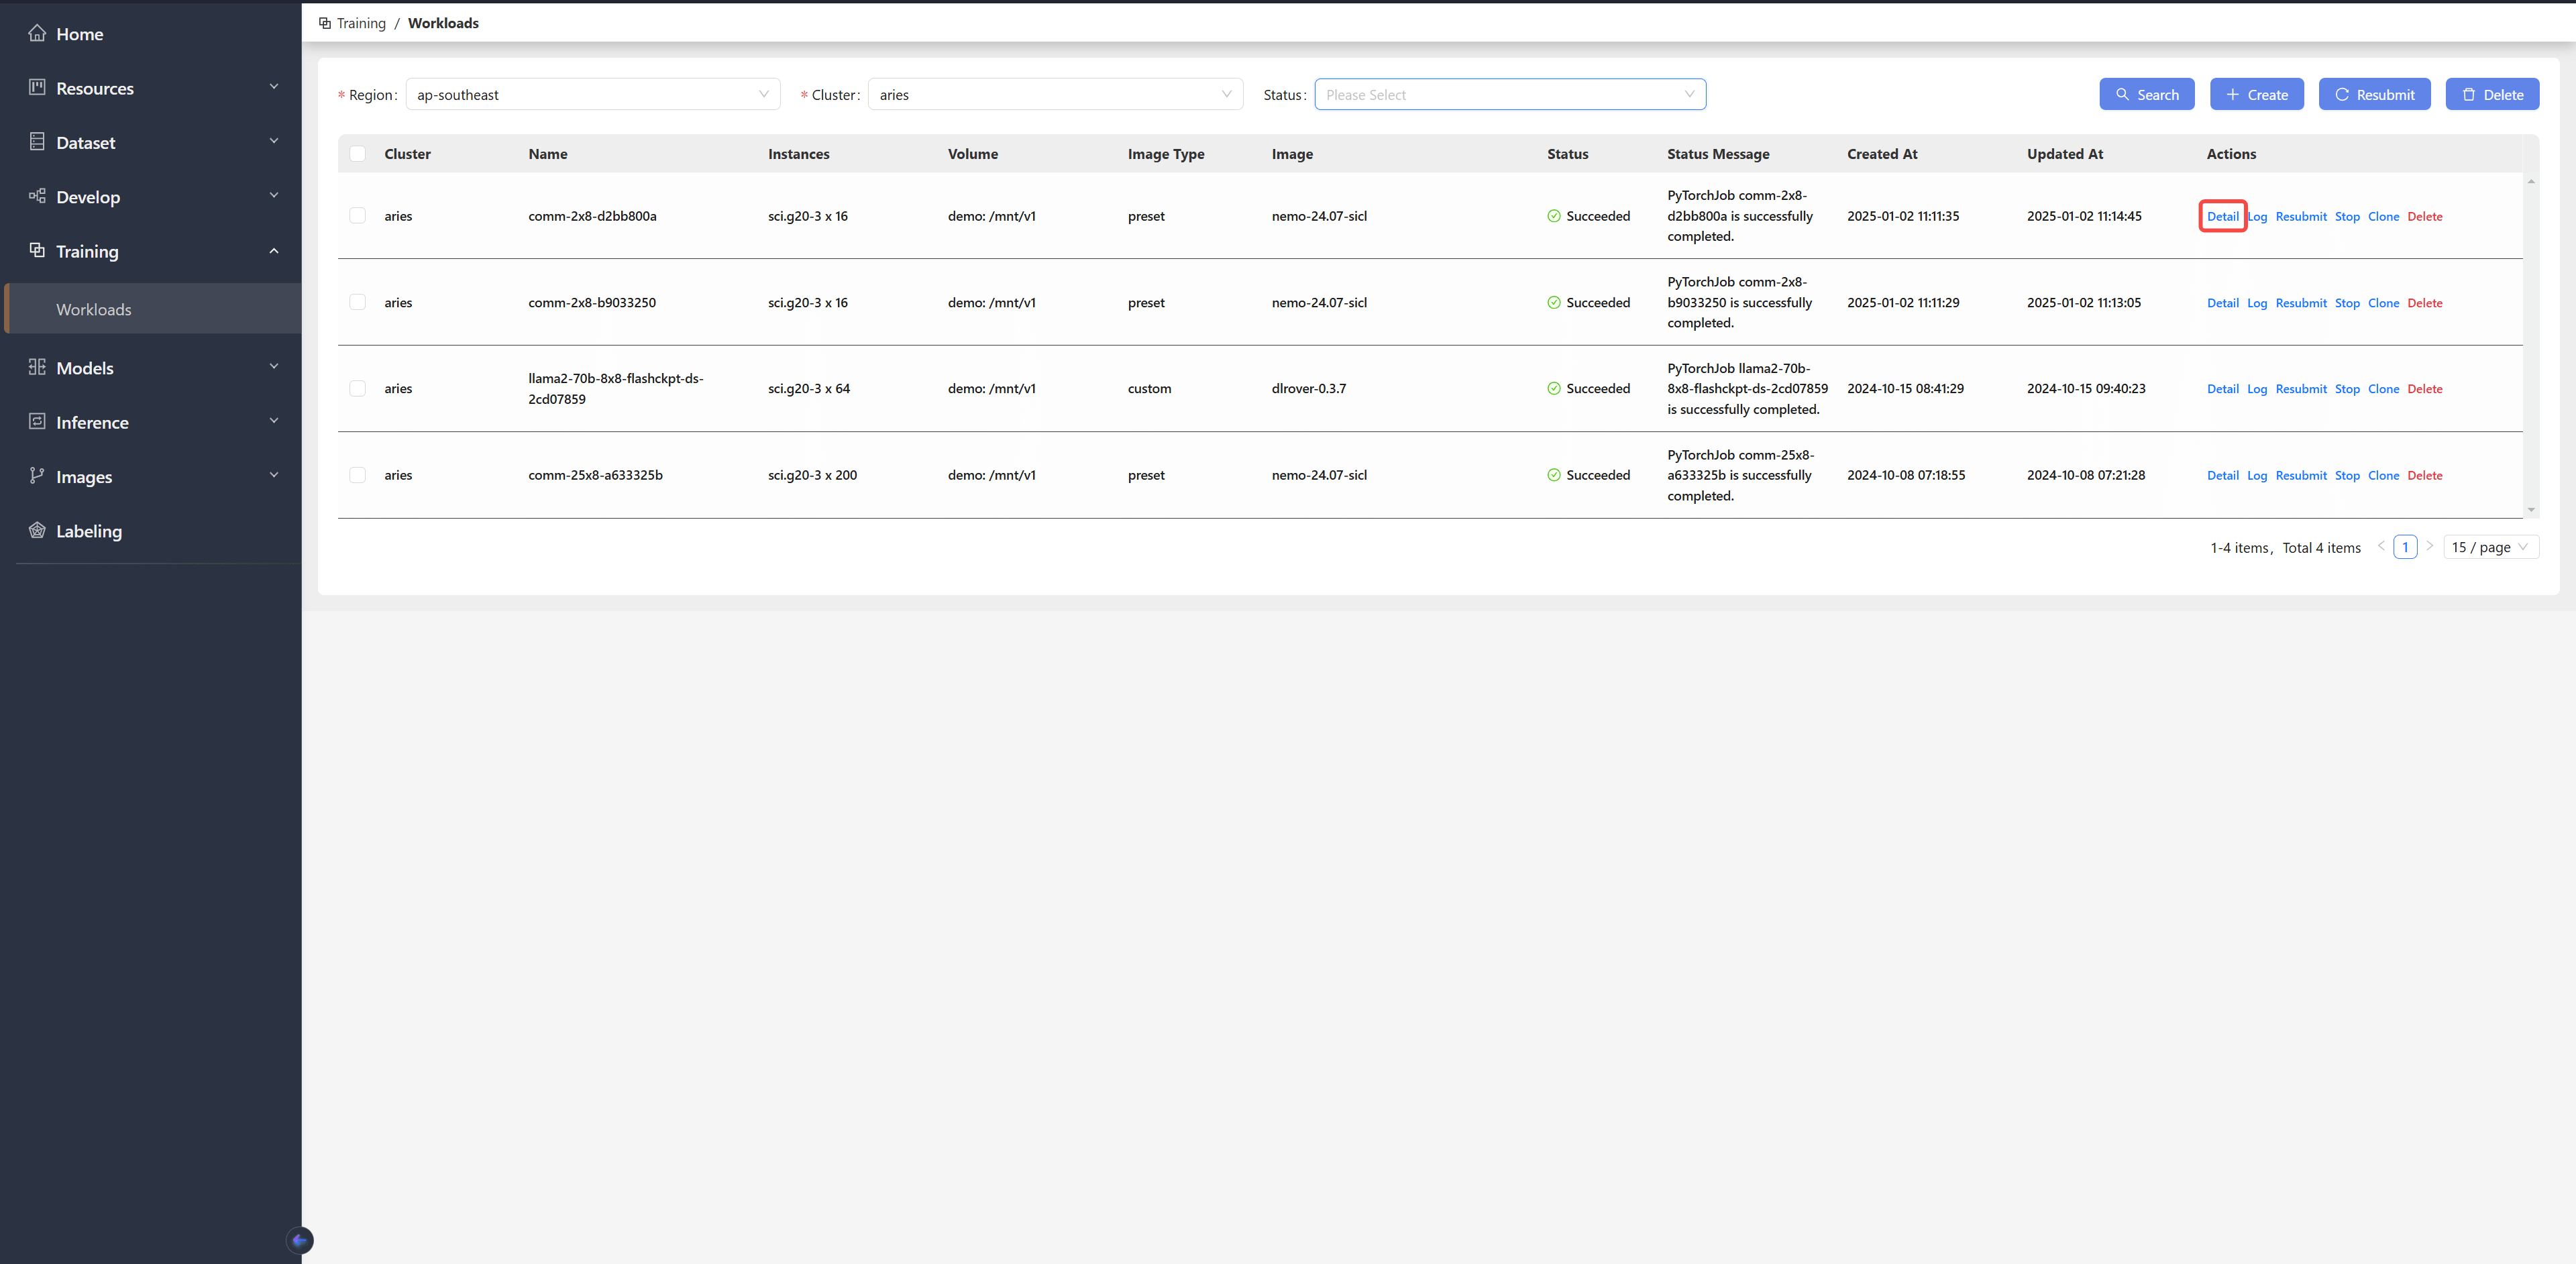The image size is (2576, 1264).
Task: Check the box for comm-2x8-b9033250 row
Action: (358, 302)
